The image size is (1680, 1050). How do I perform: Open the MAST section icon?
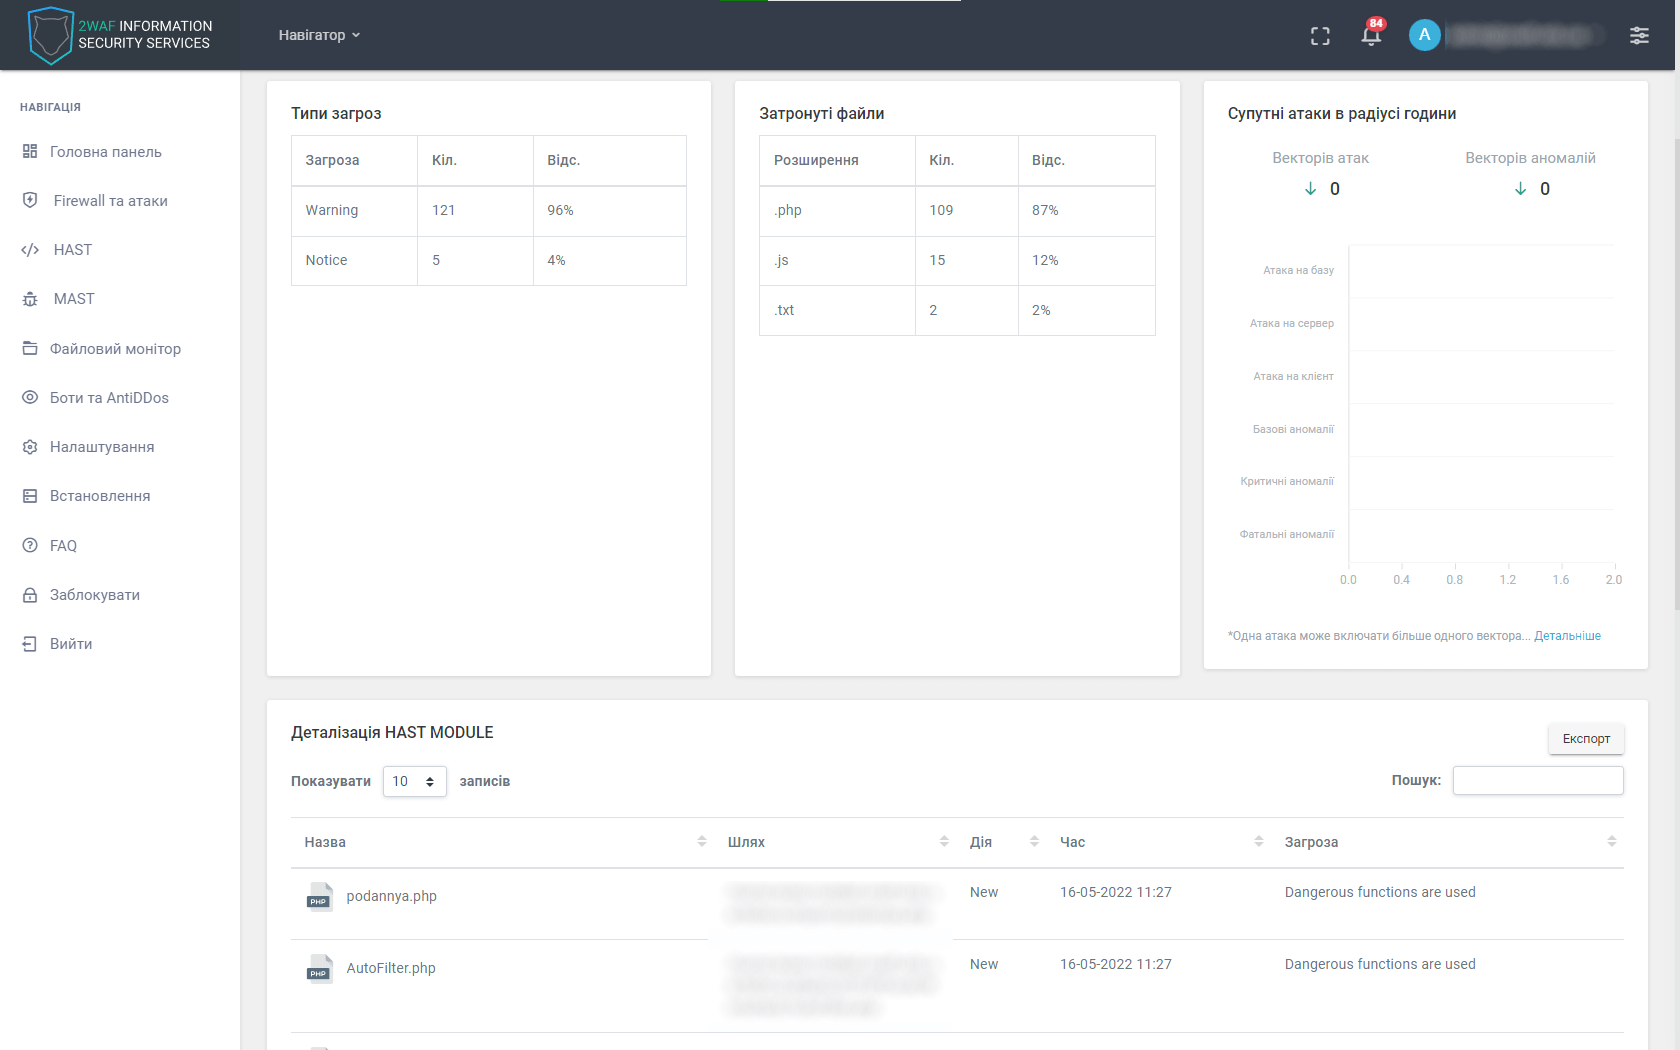click(x=30, y=298)
